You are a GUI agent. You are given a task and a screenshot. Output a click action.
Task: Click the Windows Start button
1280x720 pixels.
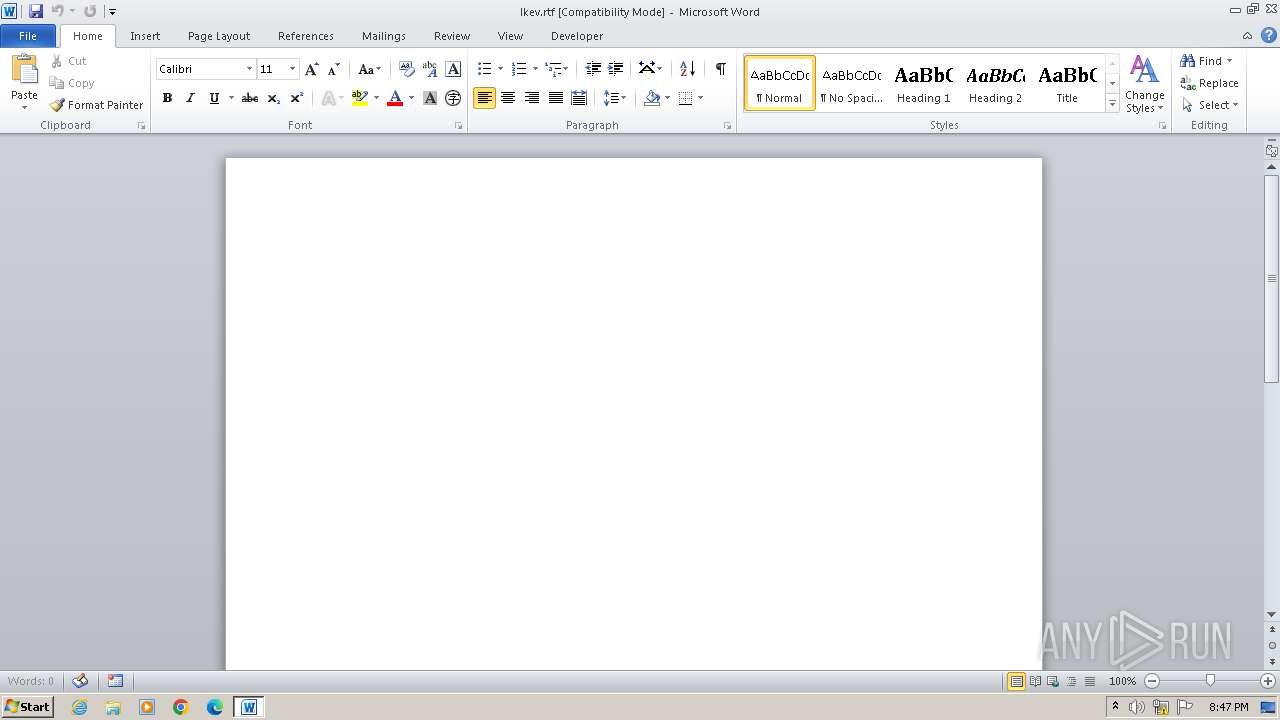[x=27, y=707]
